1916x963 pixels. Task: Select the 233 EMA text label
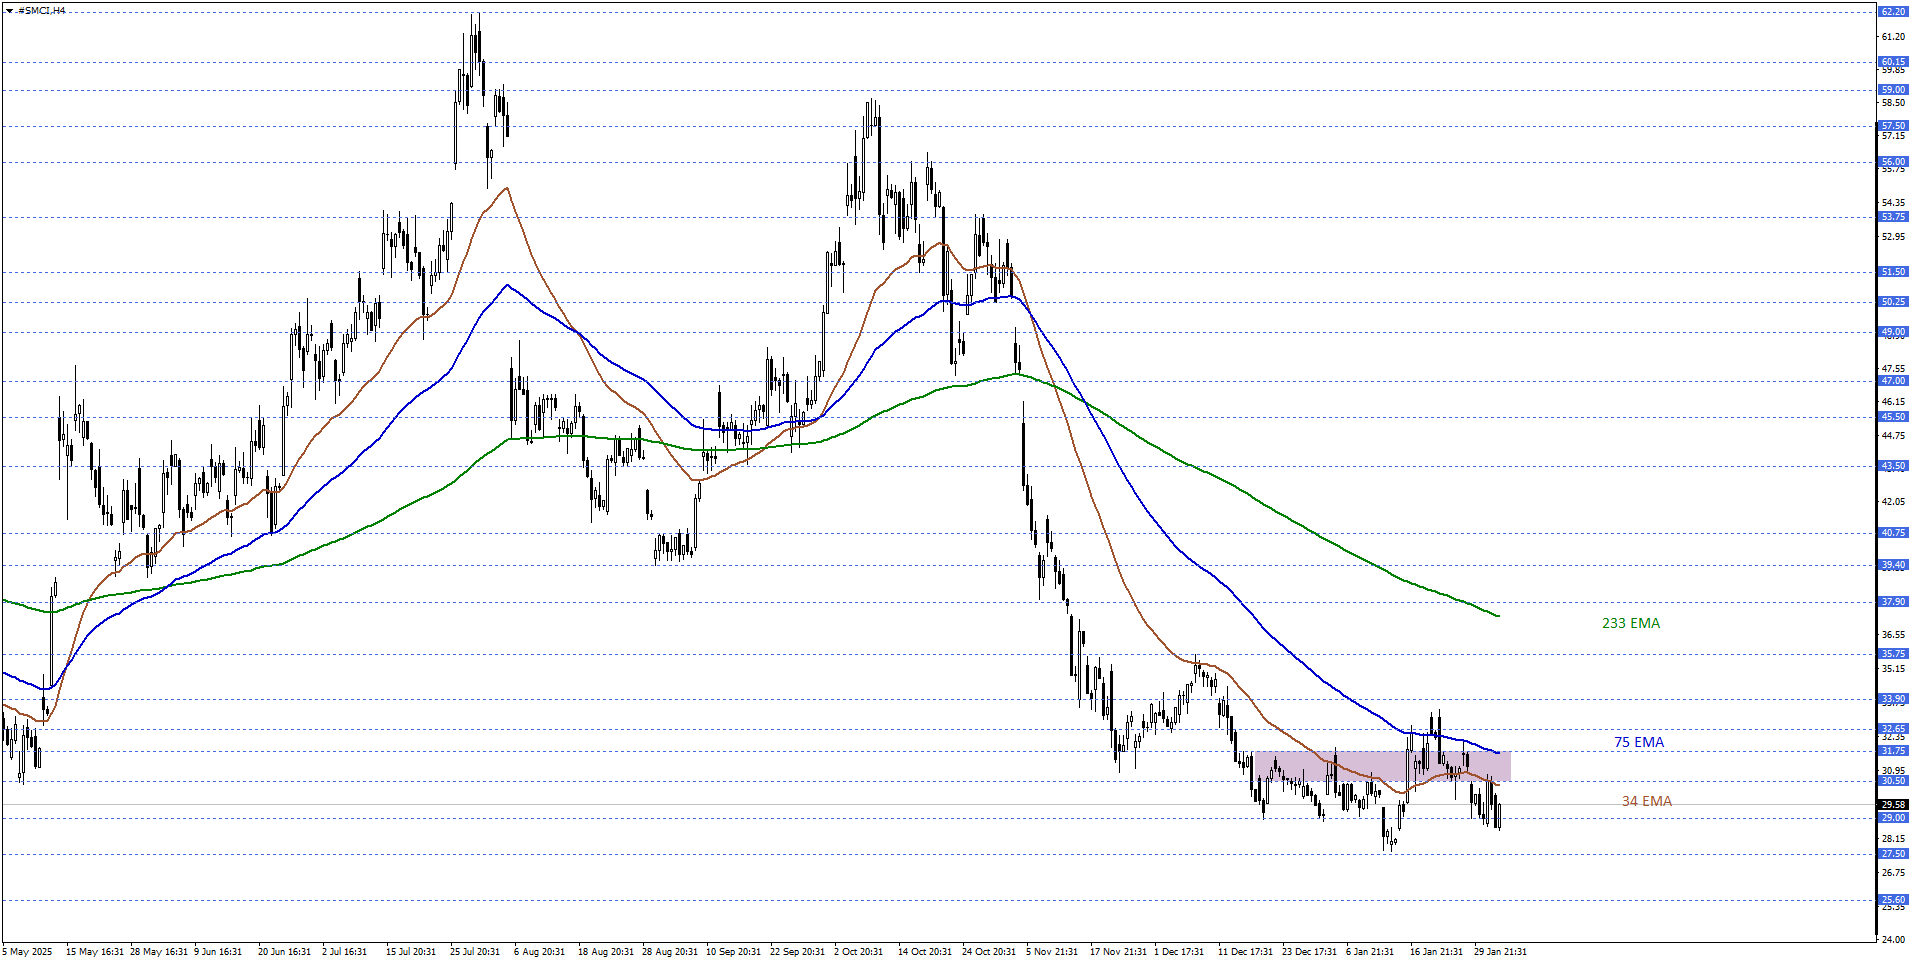tap(1630, 623)
